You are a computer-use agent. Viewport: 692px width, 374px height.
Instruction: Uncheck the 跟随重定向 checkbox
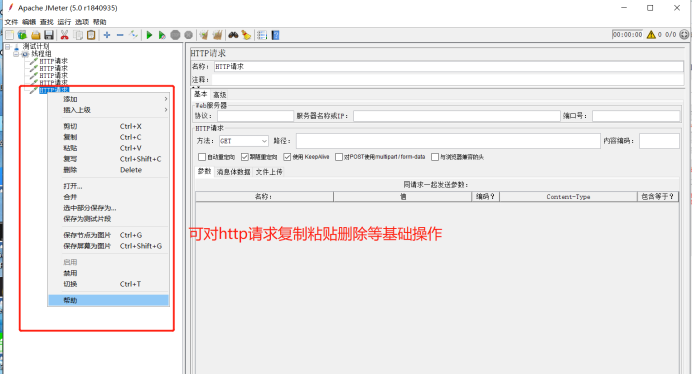(245, 157)
